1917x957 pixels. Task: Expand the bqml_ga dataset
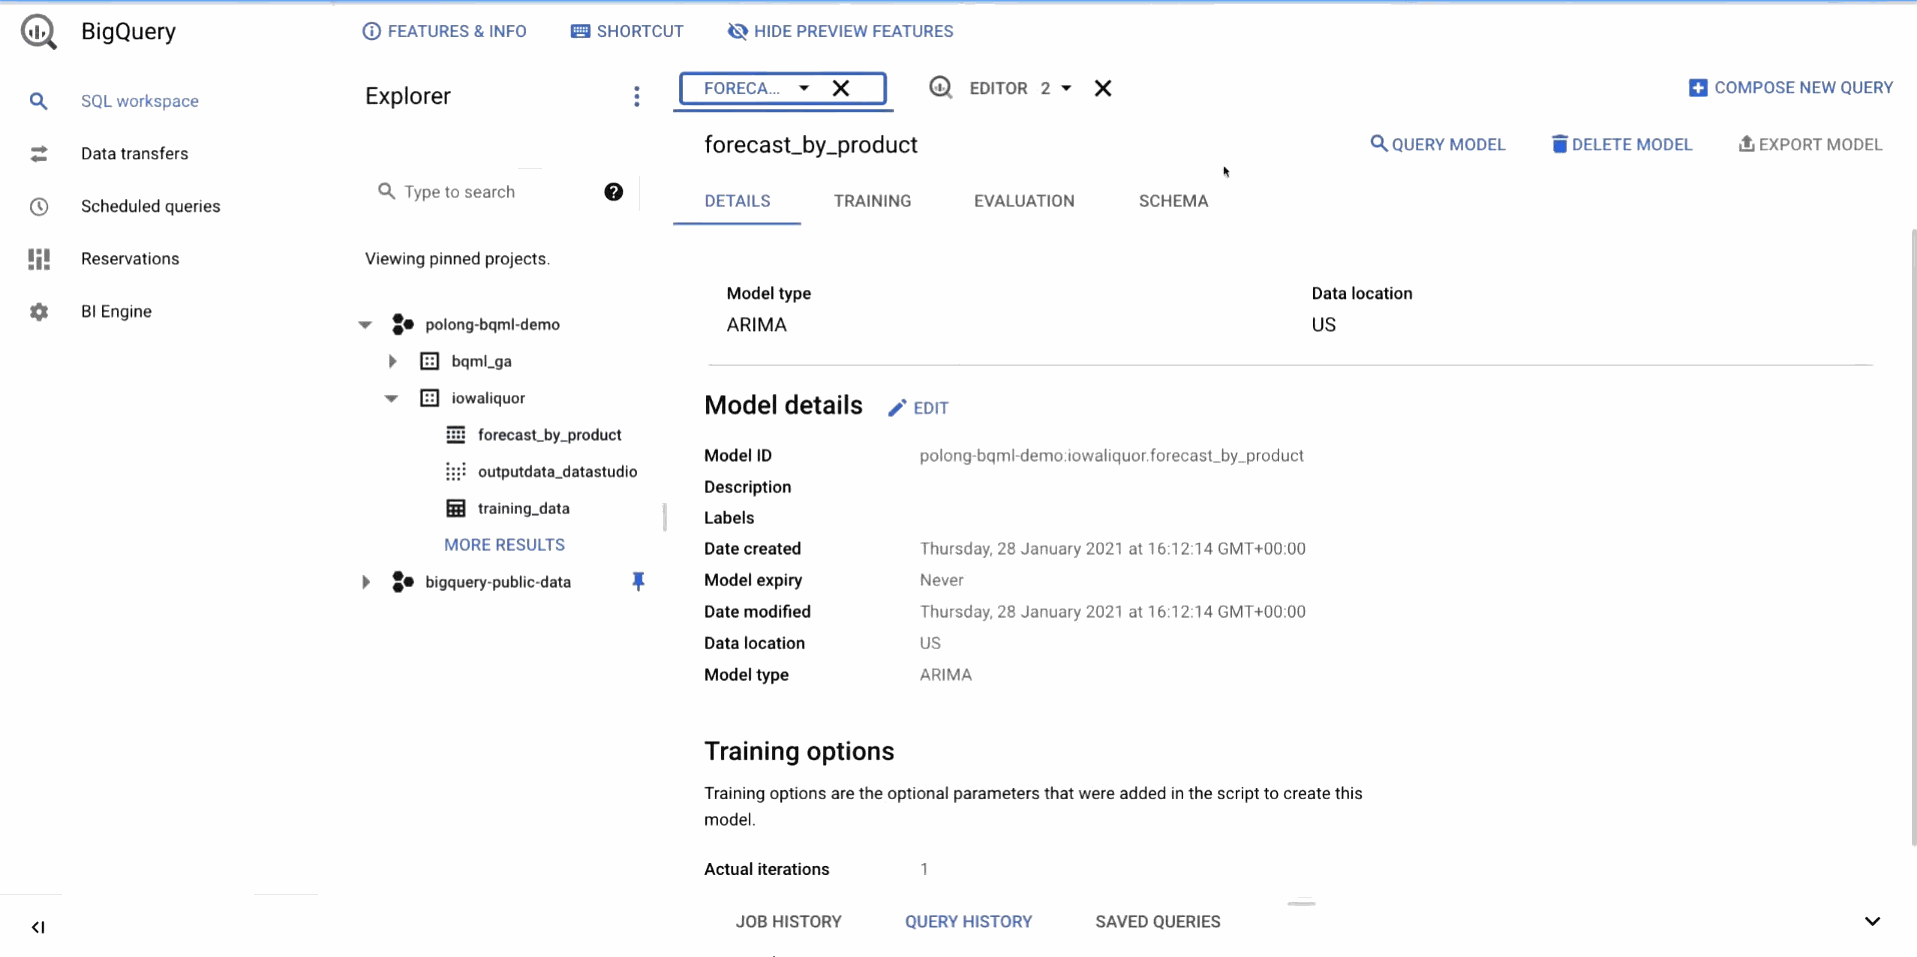pos(391,361)
